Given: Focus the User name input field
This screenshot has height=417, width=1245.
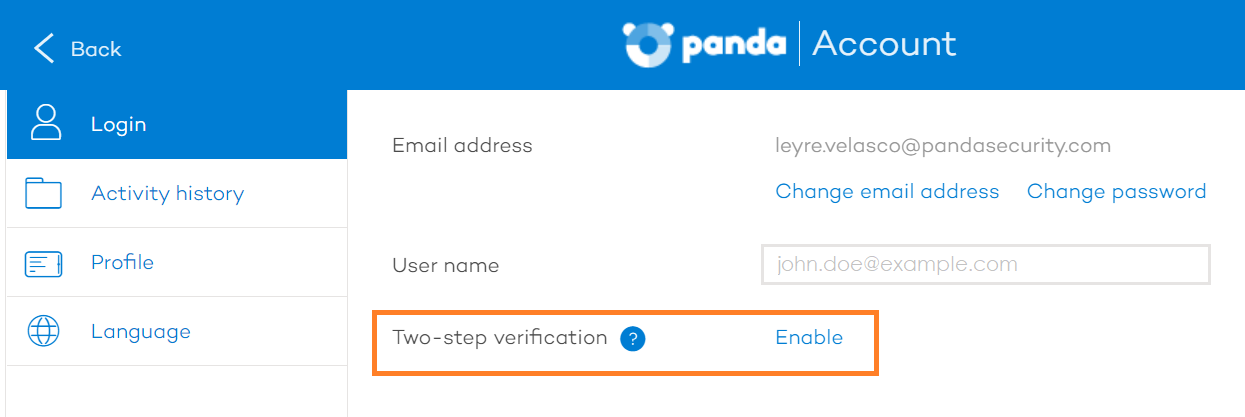Looking at the screenshot, I should [x=986, y=265].
